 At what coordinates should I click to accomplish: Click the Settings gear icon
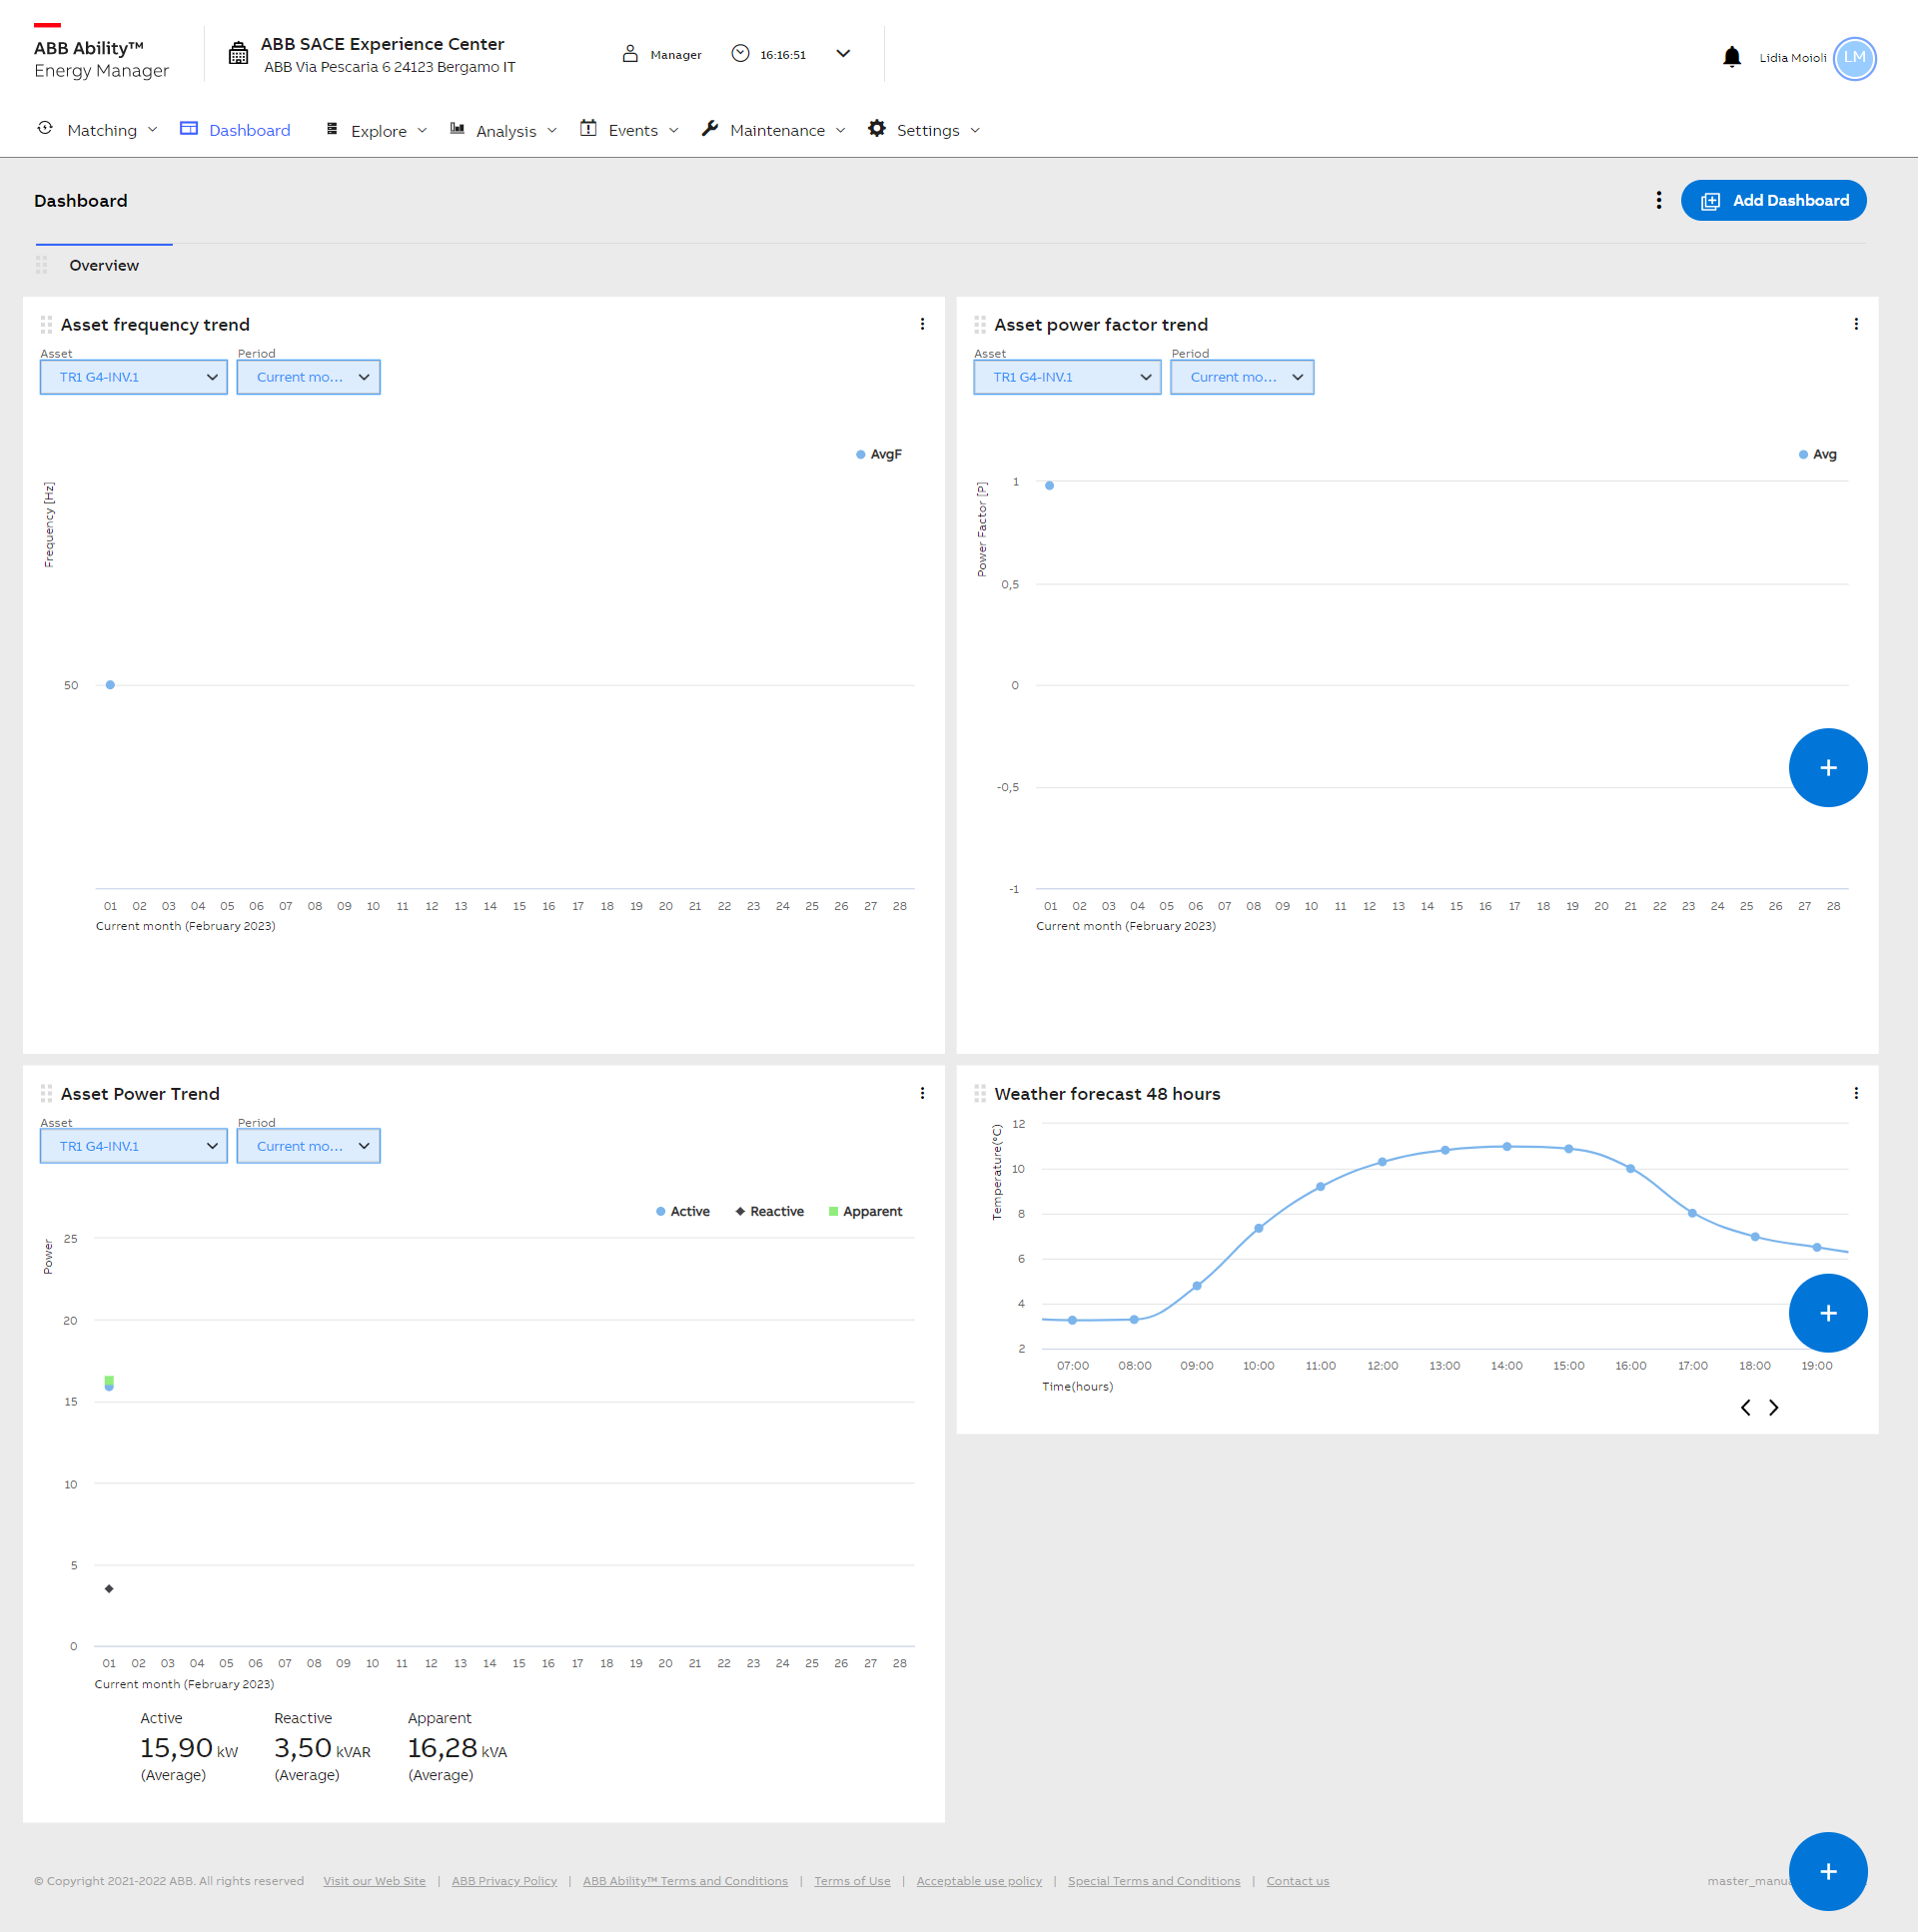pyautogui.click(x=877, y=128)
